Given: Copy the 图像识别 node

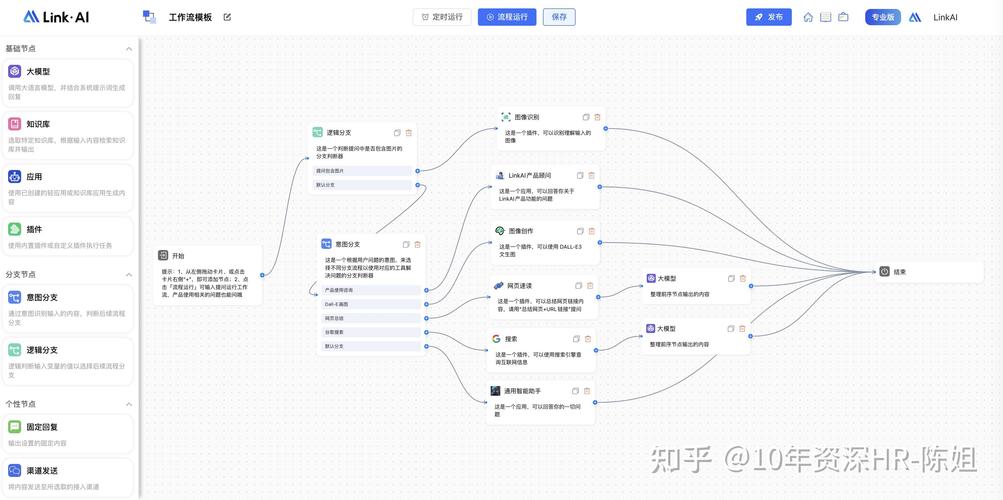Looking at the screenshot, I should pos(586,117).
